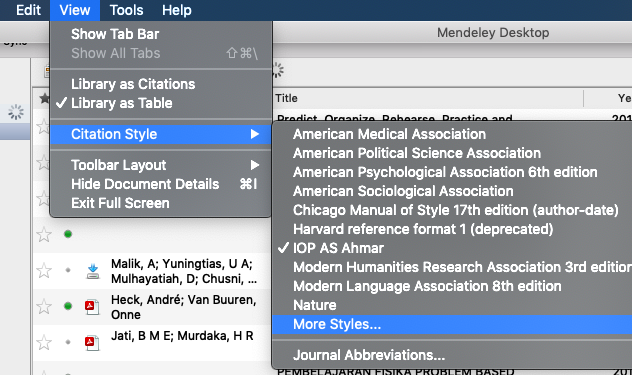Pick American Psychological Association 6th edition
This screenshot has width=632, height=375.
[452, 172]
